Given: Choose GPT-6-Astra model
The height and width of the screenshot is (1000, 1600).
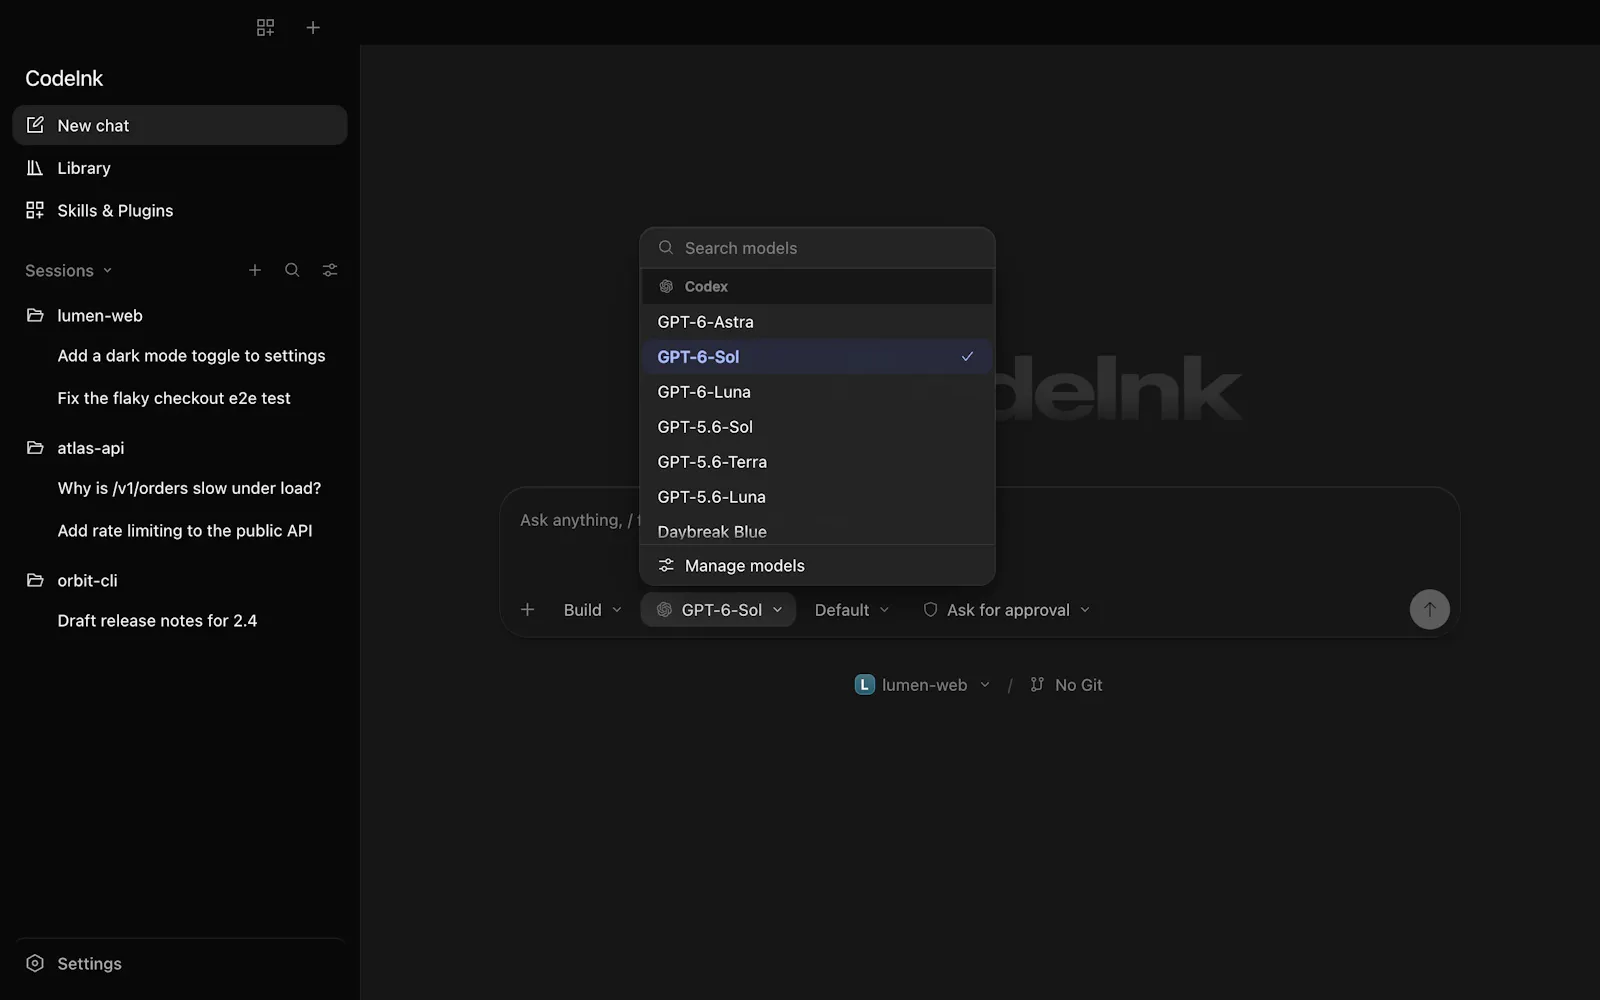Looking at the screenshot, I should pos(817,322).
